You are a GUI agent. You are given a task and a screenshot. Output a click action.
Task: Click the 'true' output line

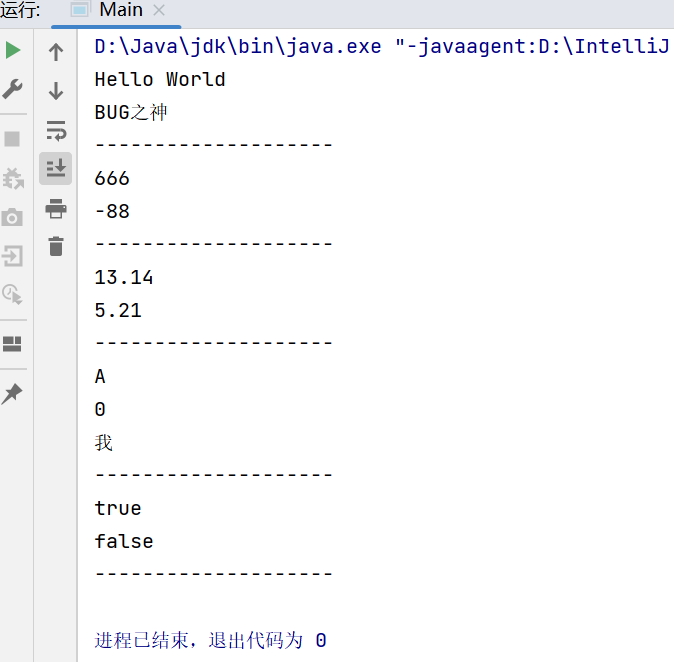tap(118, 509)
